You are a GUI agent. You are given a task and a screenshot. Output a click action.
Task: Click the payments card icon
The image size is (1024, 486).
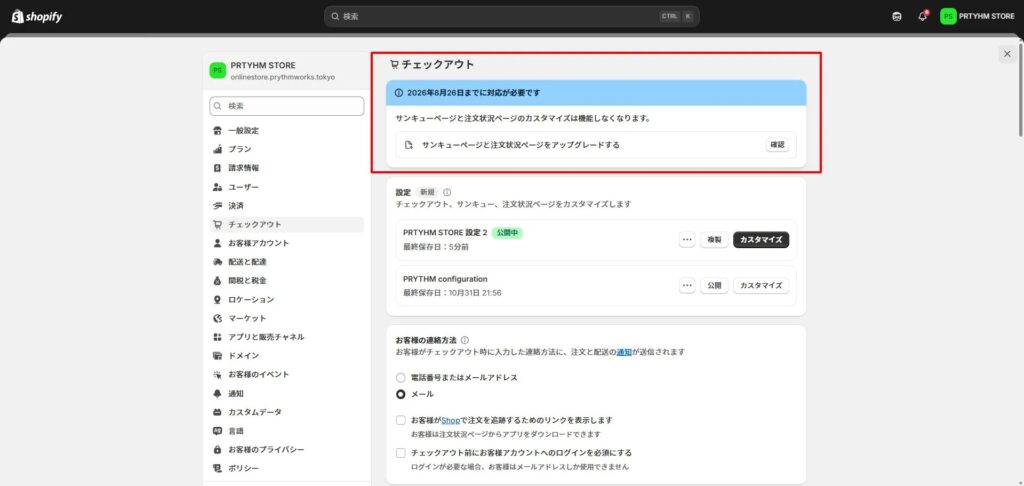pos(217,206)
